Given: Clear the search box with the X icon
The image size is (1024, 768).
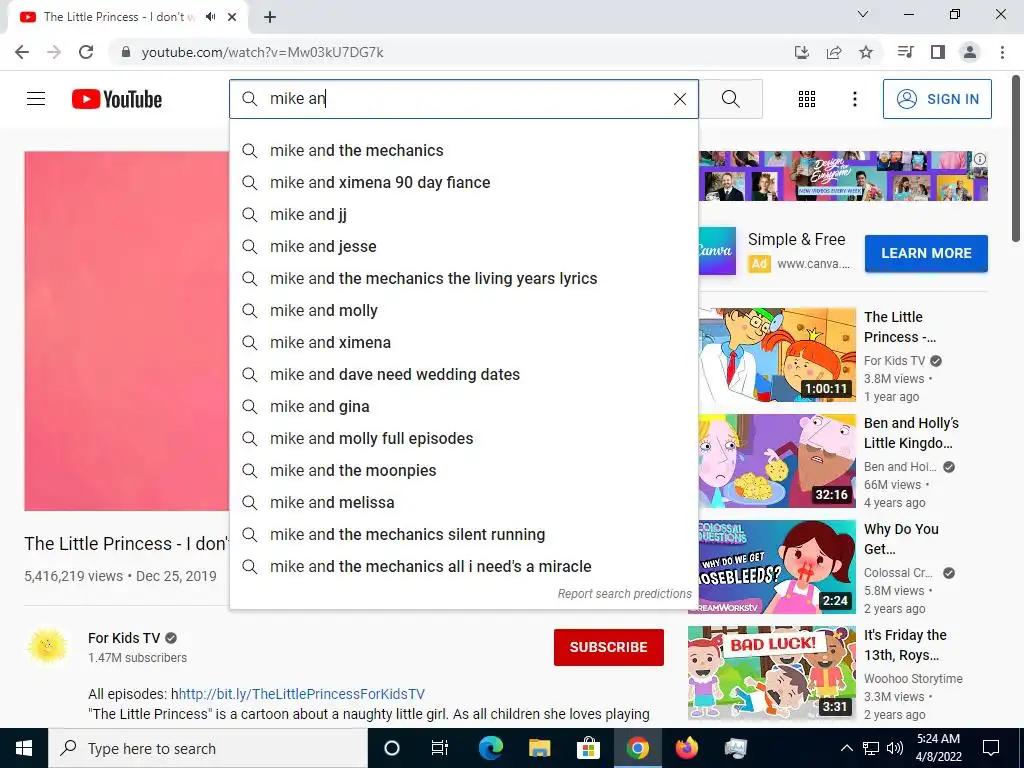Looking at the screenshot, I should (680, 99).
